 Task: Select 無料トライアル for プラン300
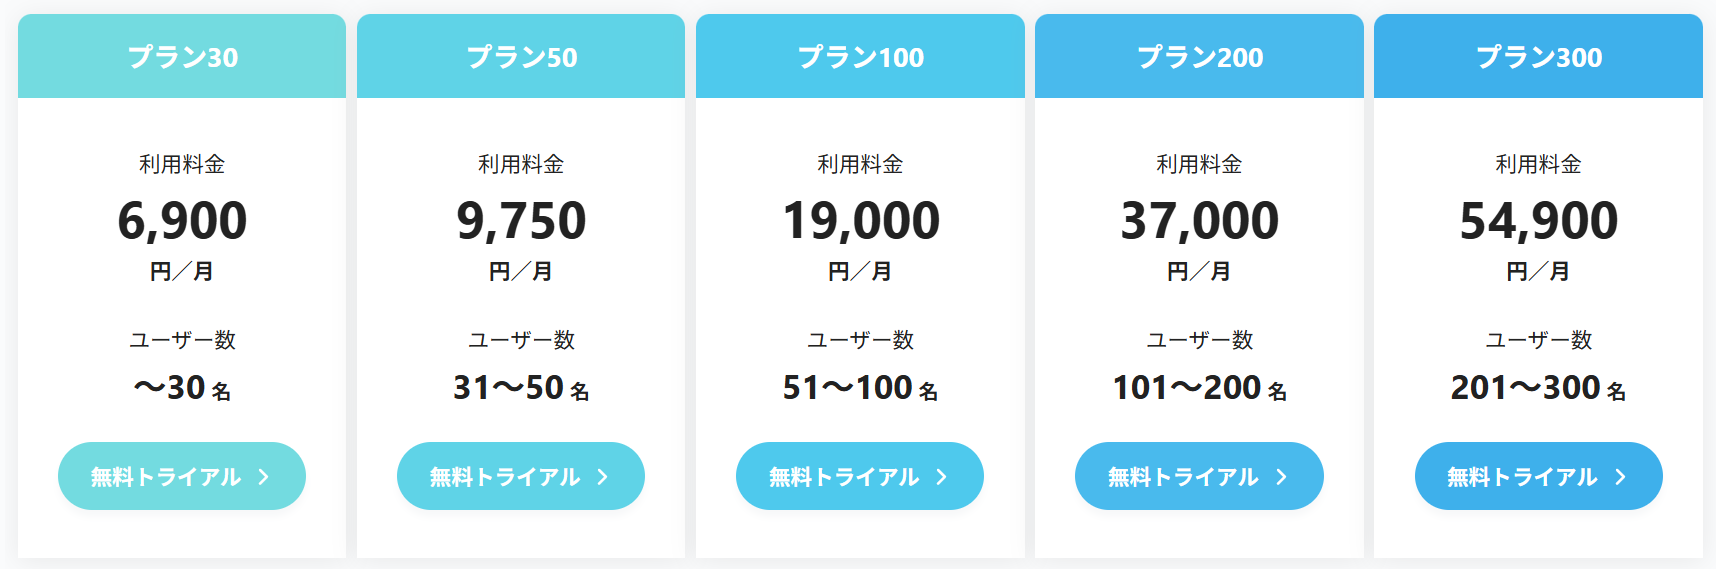click(x=1538, y=476)
